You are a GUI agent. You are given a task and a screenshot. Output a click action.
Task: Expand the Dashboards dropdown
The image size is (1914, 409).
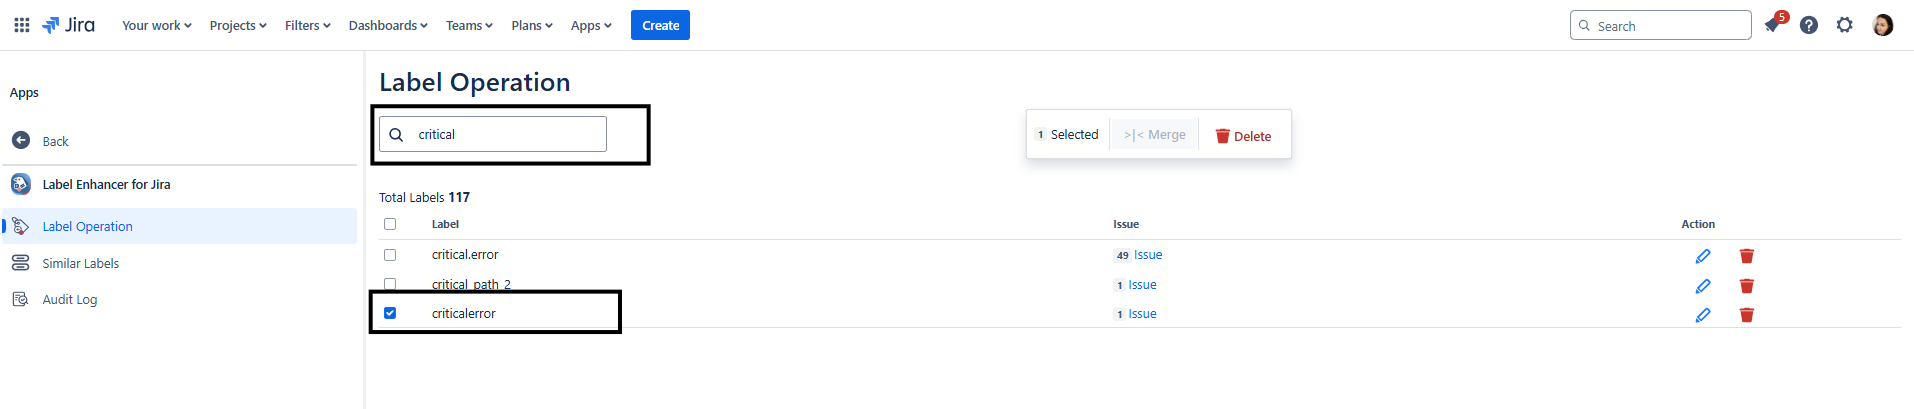click(x=388, y=25)
